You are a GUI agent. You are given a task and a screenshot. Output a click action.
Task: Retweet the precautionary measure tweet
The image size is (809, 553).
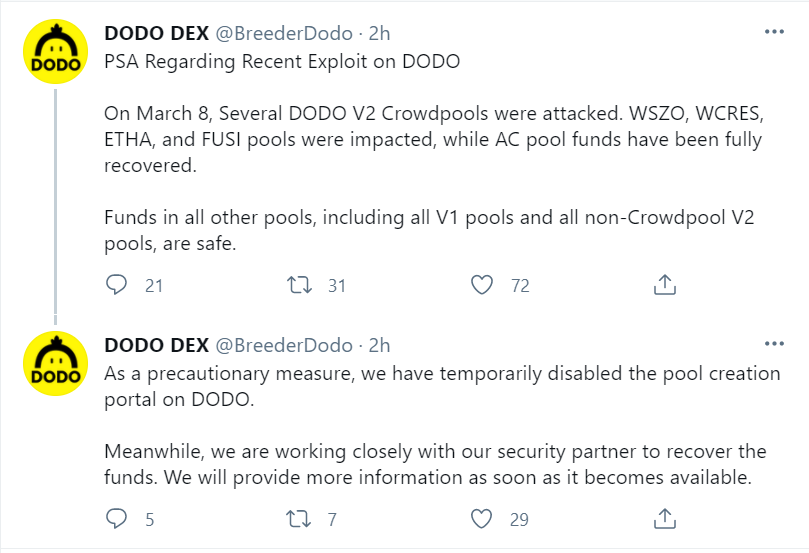click(x=299, y=519)
